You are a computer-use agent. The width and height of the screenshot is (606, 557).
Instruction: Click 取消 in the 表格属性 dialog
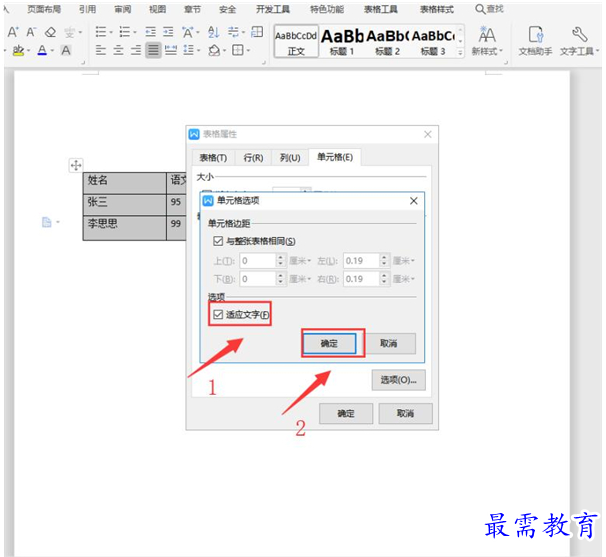click(x=405, y=414)
